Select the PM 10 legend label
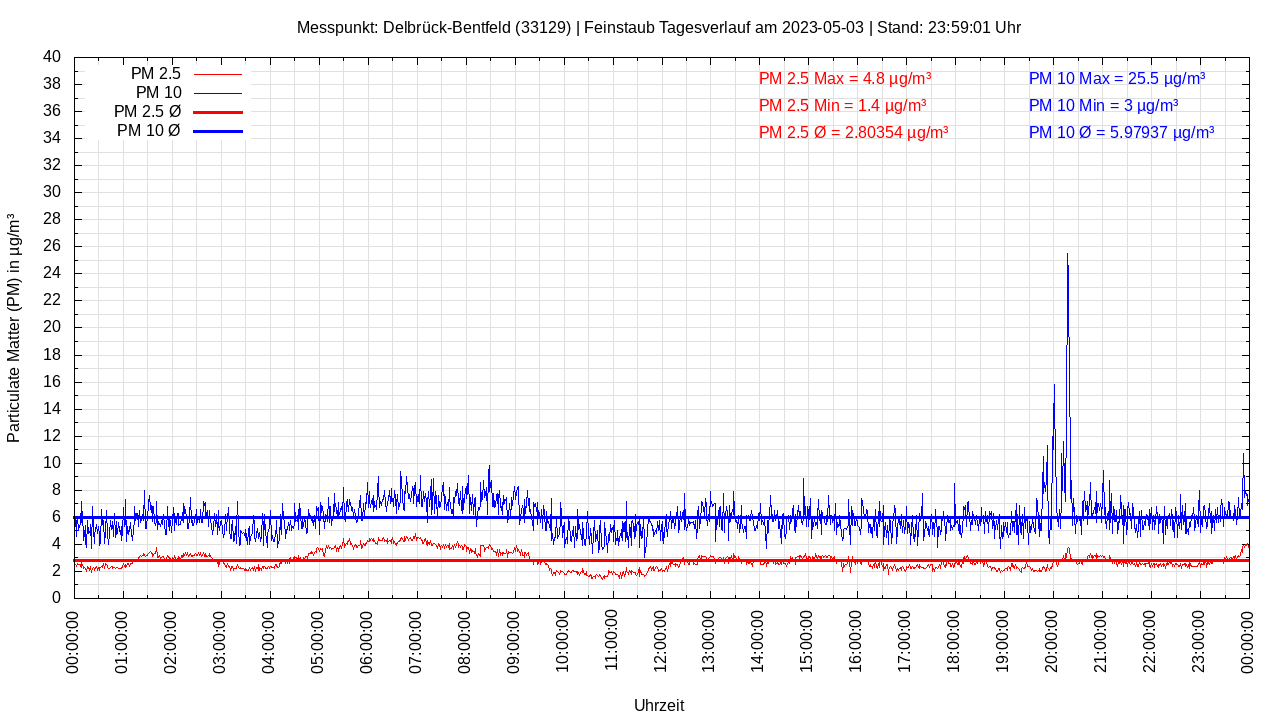The image size is (1280, 720). pyautogui.click(x=158, y=93)
